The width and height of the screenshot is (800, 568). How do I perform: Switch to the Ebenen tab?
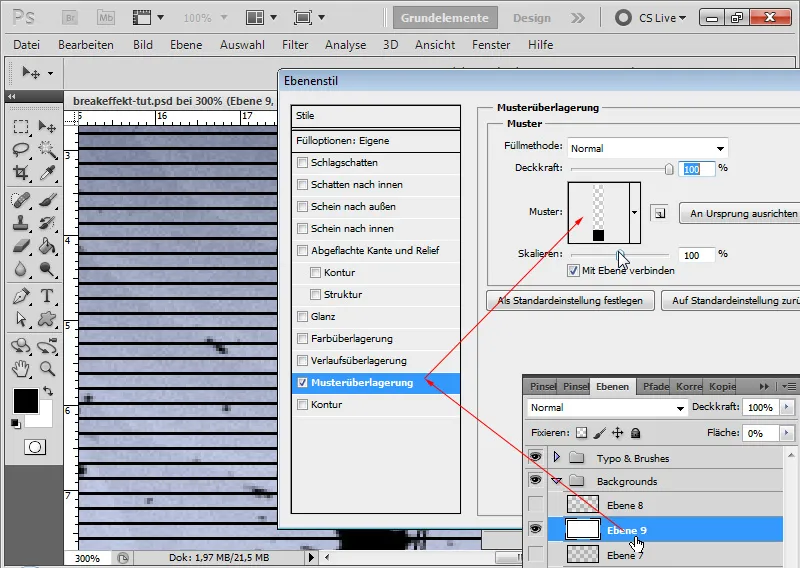pos(612,387)
